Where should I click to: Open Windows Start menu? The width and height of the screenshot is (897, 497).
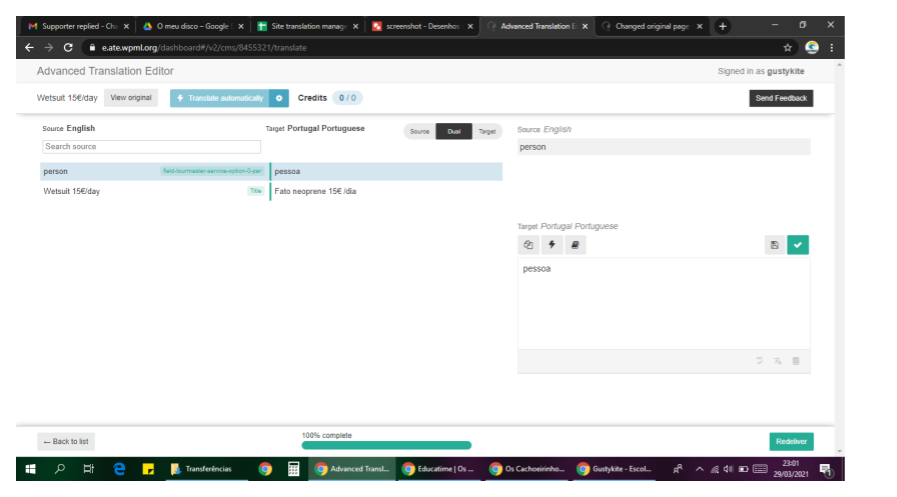(x=30, y=469)
